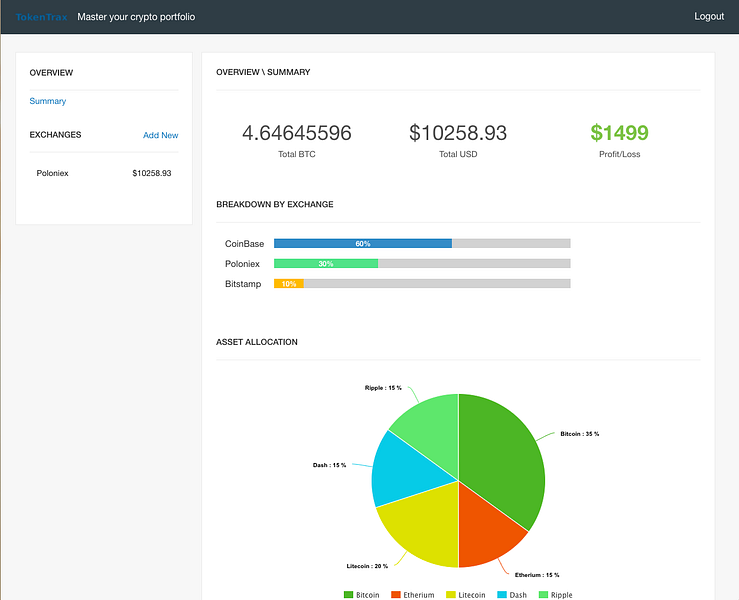Select the Poloniex exchange in sidebar
This screenshot has width=739, height=600.
click(x=104, y=173)
